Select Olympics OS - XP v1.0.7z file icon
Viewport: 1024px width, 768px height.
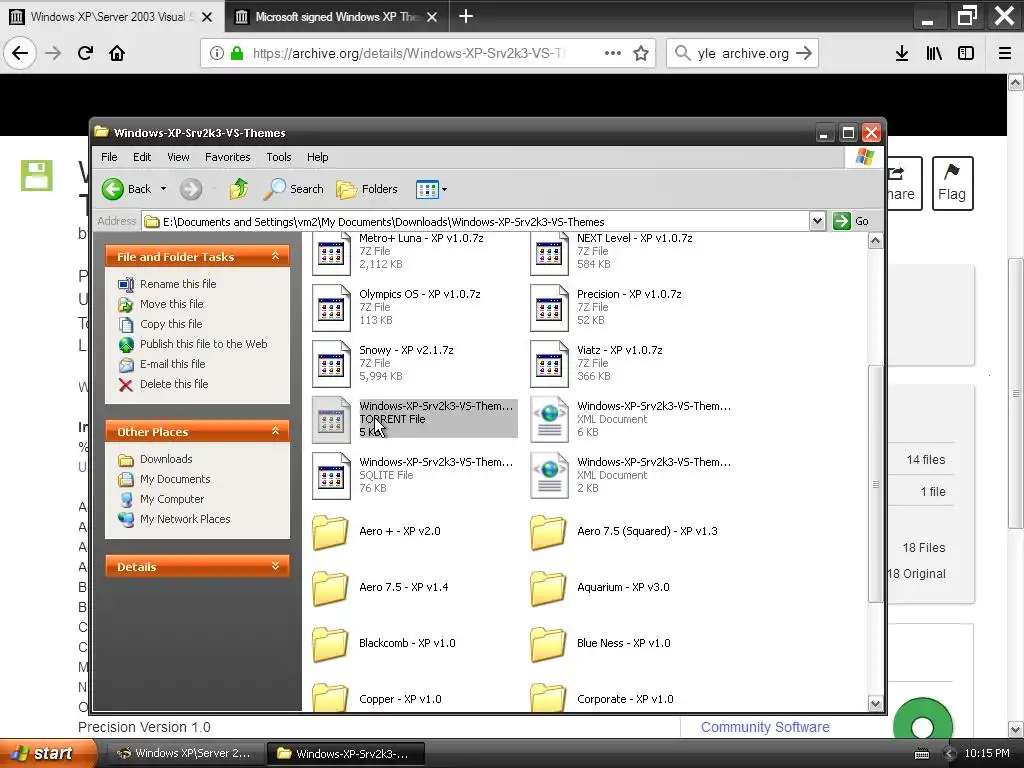pyautogui.click(x=331, y=308)
